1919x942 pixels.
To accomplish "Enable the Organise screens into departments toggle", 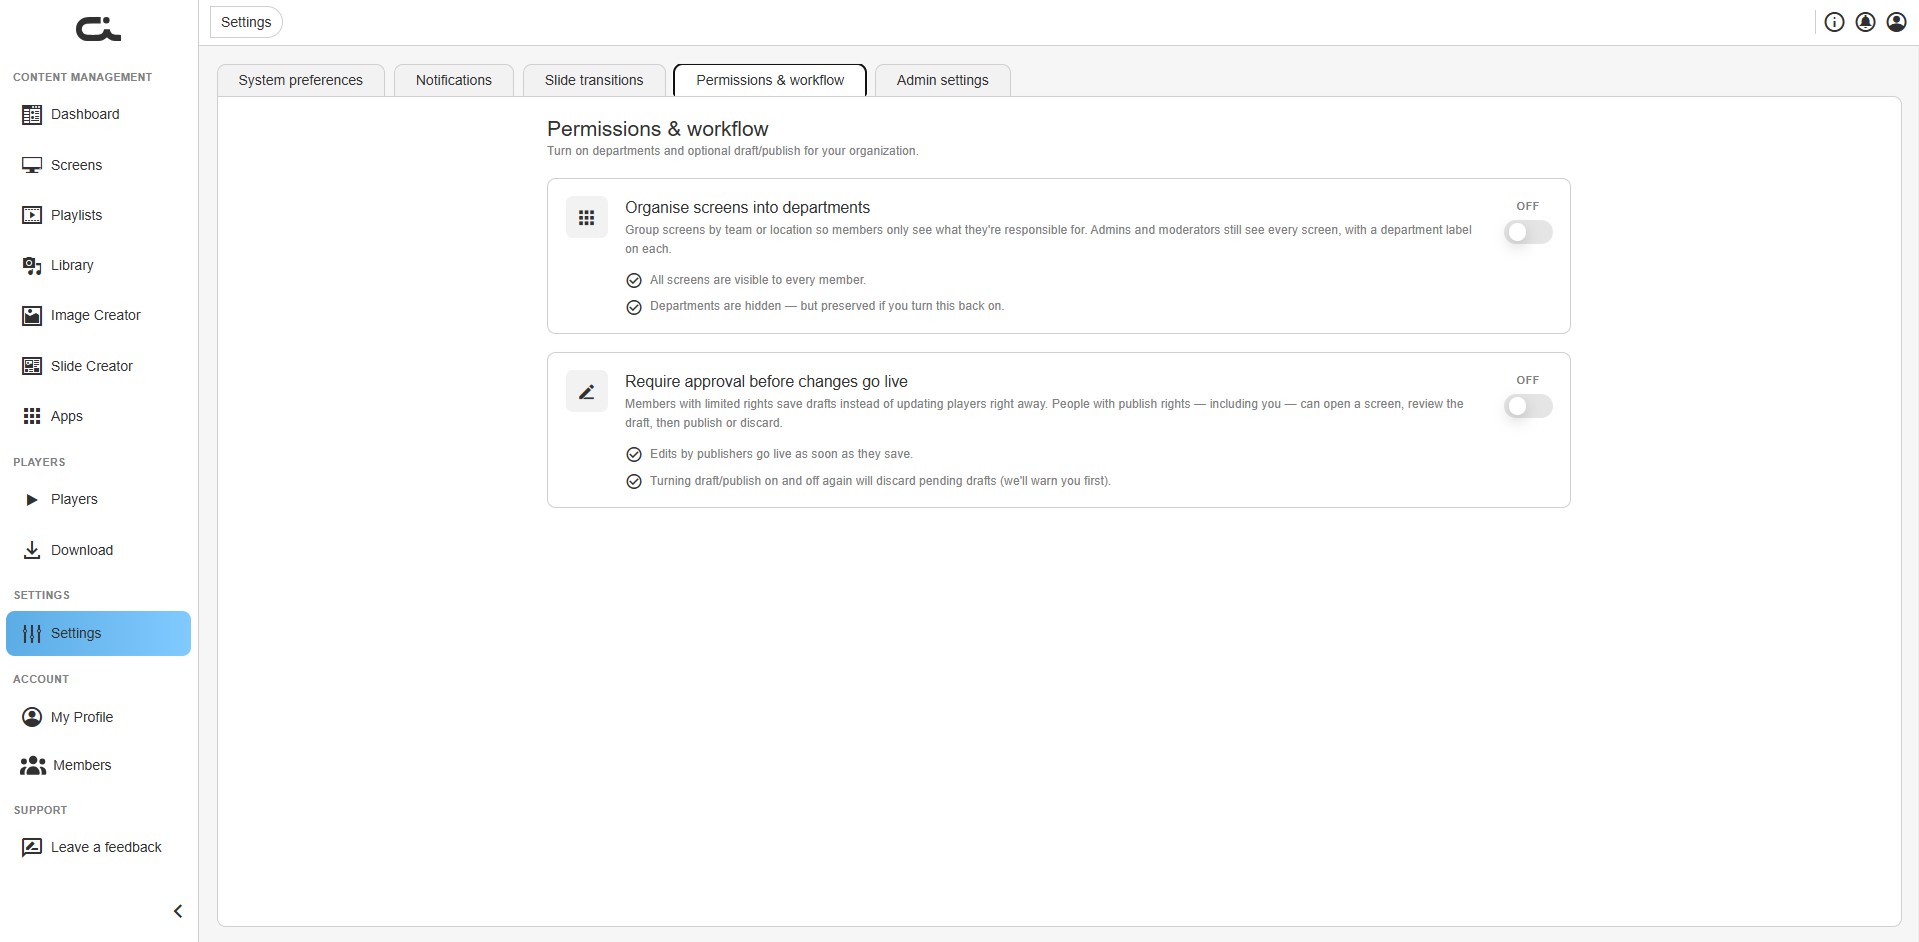I will click(1528, 232).
